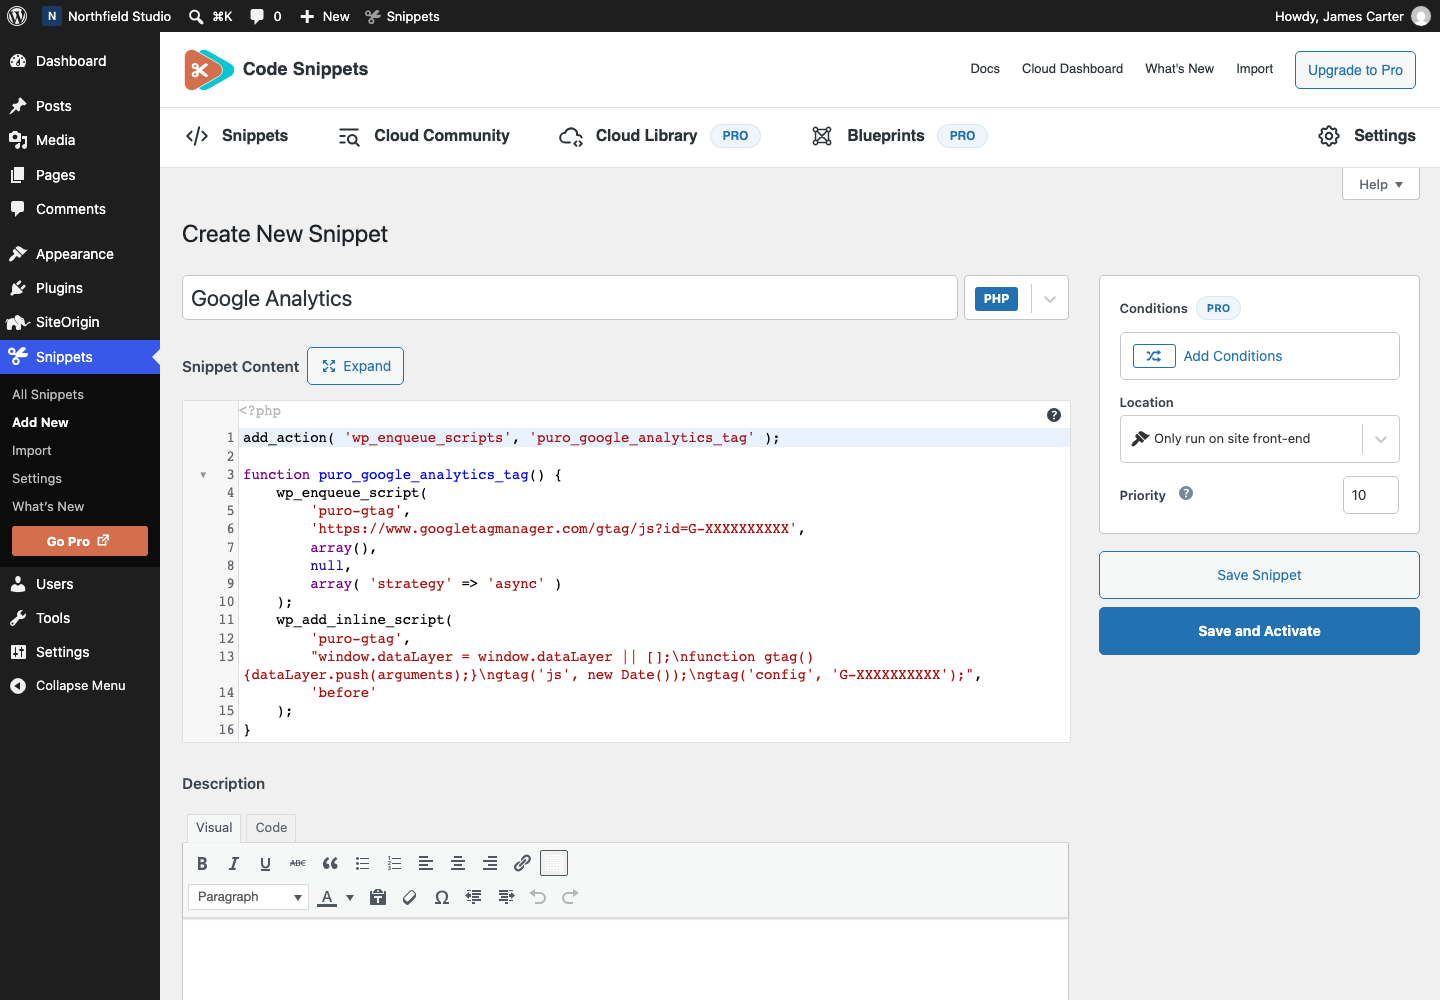Viewport: 1440px width, 1000px height.
Task: Apply italic formatting in description toolbar
Action: tap(234, 863)
